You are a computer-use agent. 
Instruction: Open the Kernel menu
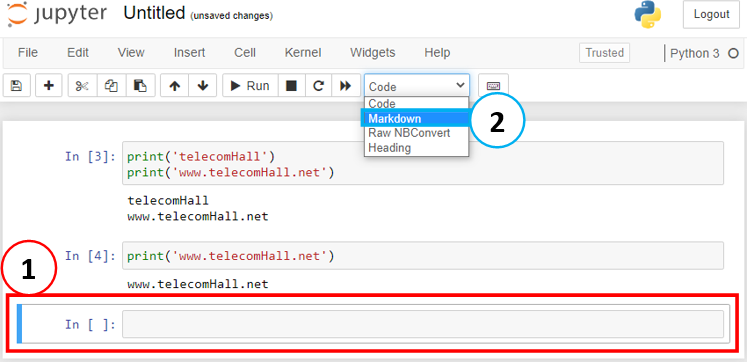pos(303,52)
